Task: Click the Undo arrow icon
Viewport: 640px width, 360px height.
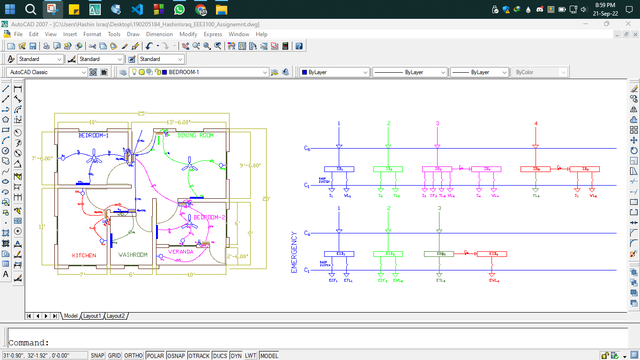Action: click(x=149, y=46)
